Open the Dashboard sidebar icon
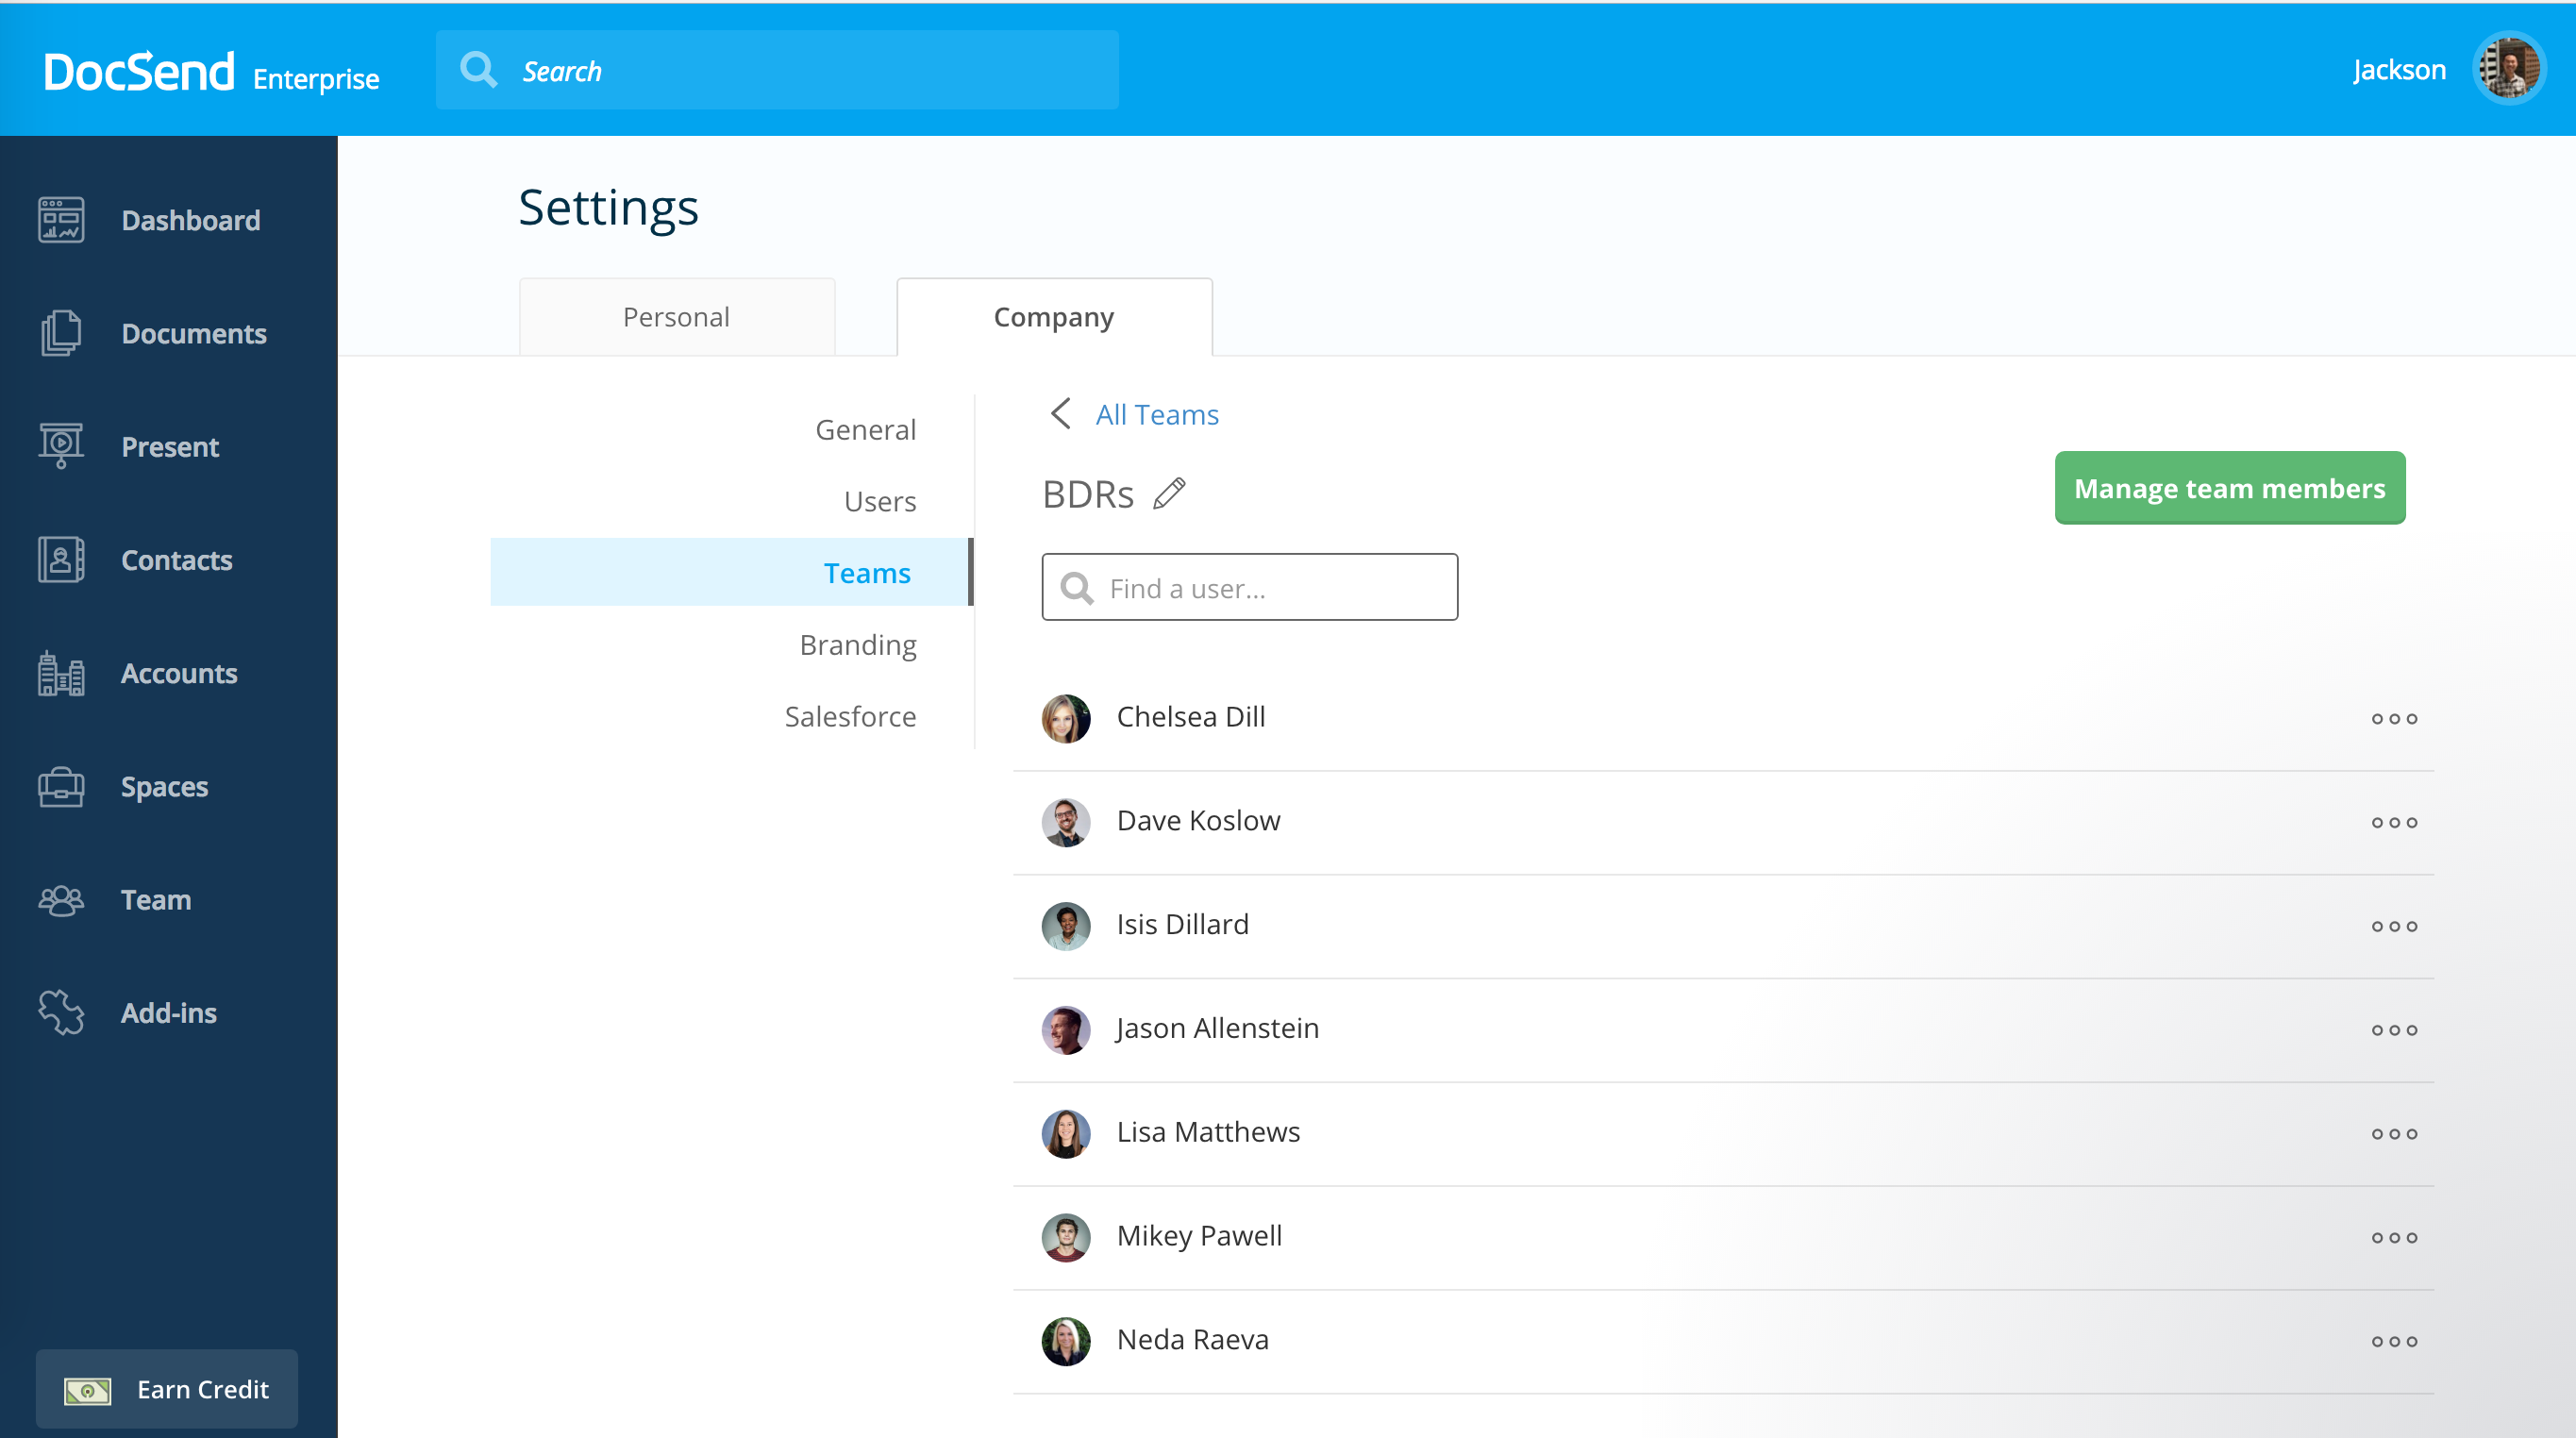The height and width of the screenshot is (1438, 2576). [x=61, y=220]
